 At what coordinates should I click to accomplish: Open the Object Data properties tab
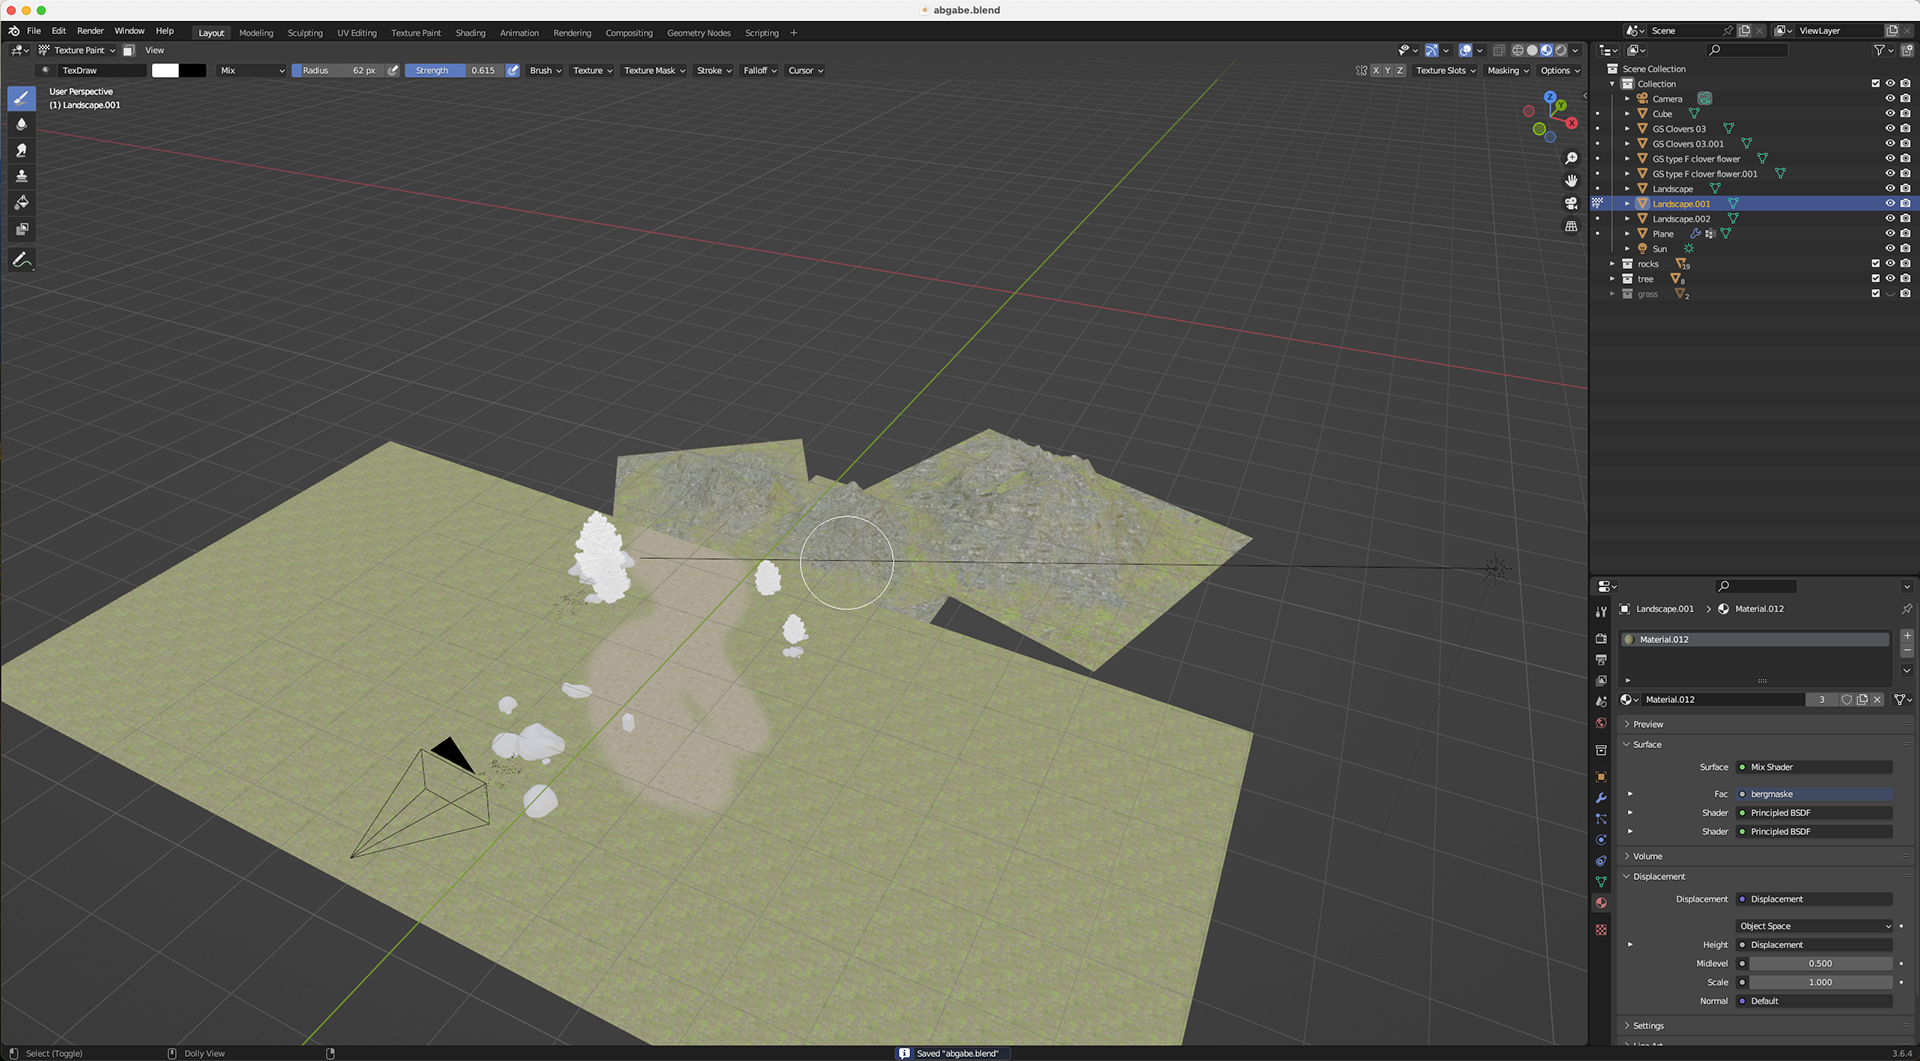click(x=1601, y=882)
